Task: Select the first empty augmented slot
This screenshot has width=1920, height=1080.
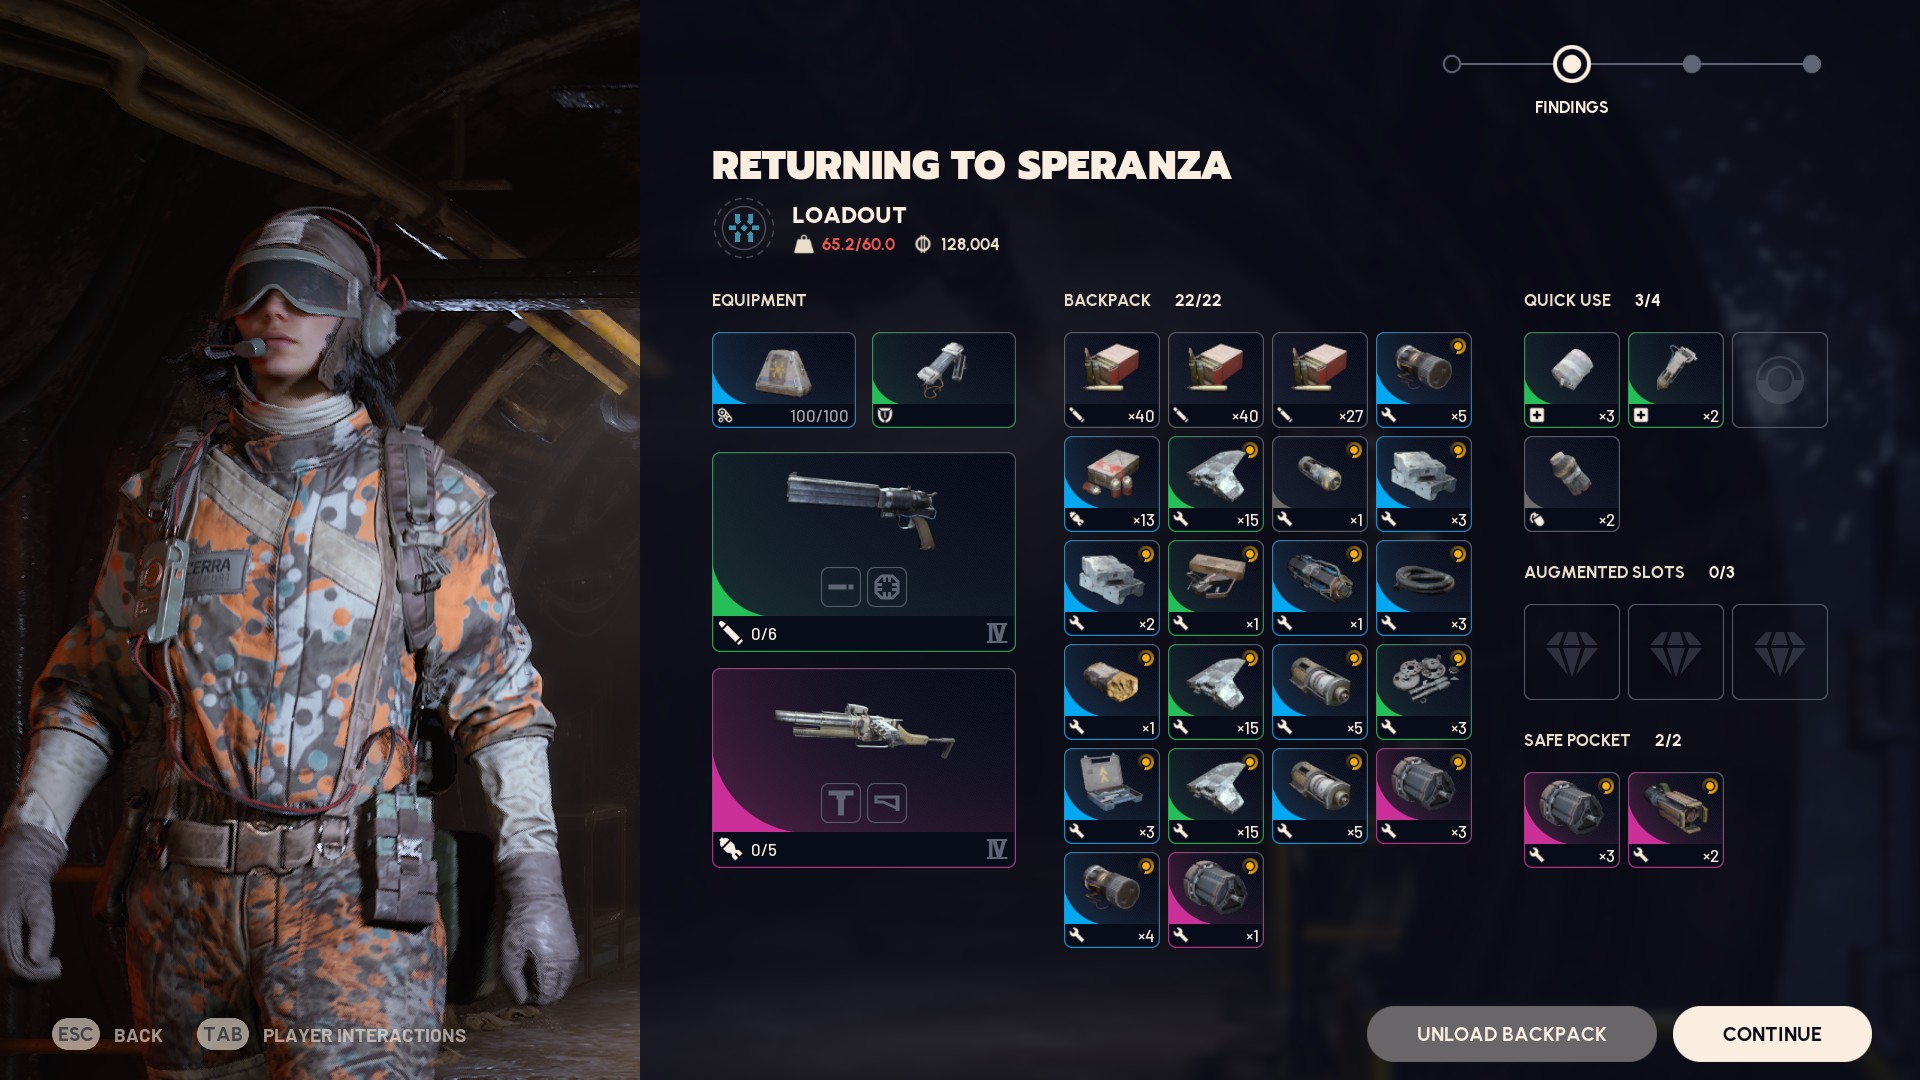Action: click(x=1571, y=652)
